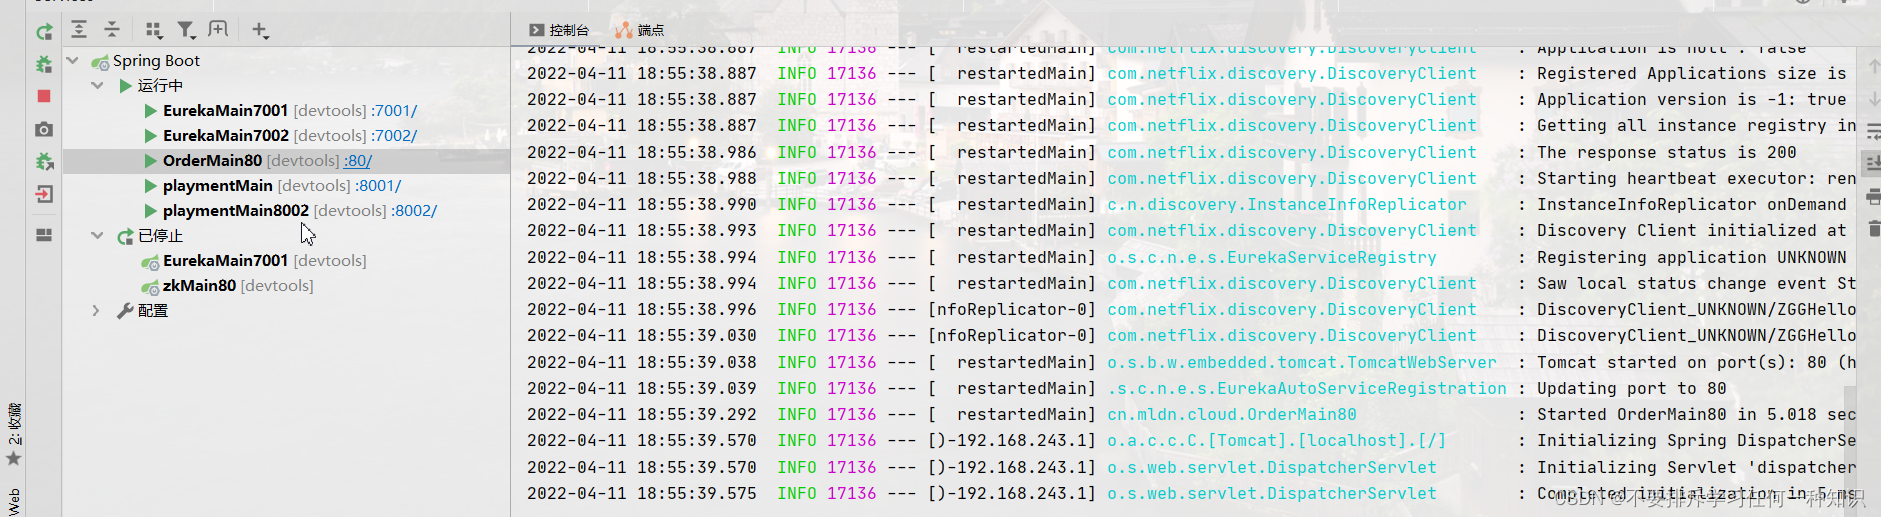Expand all nodes in services tree

79,30
